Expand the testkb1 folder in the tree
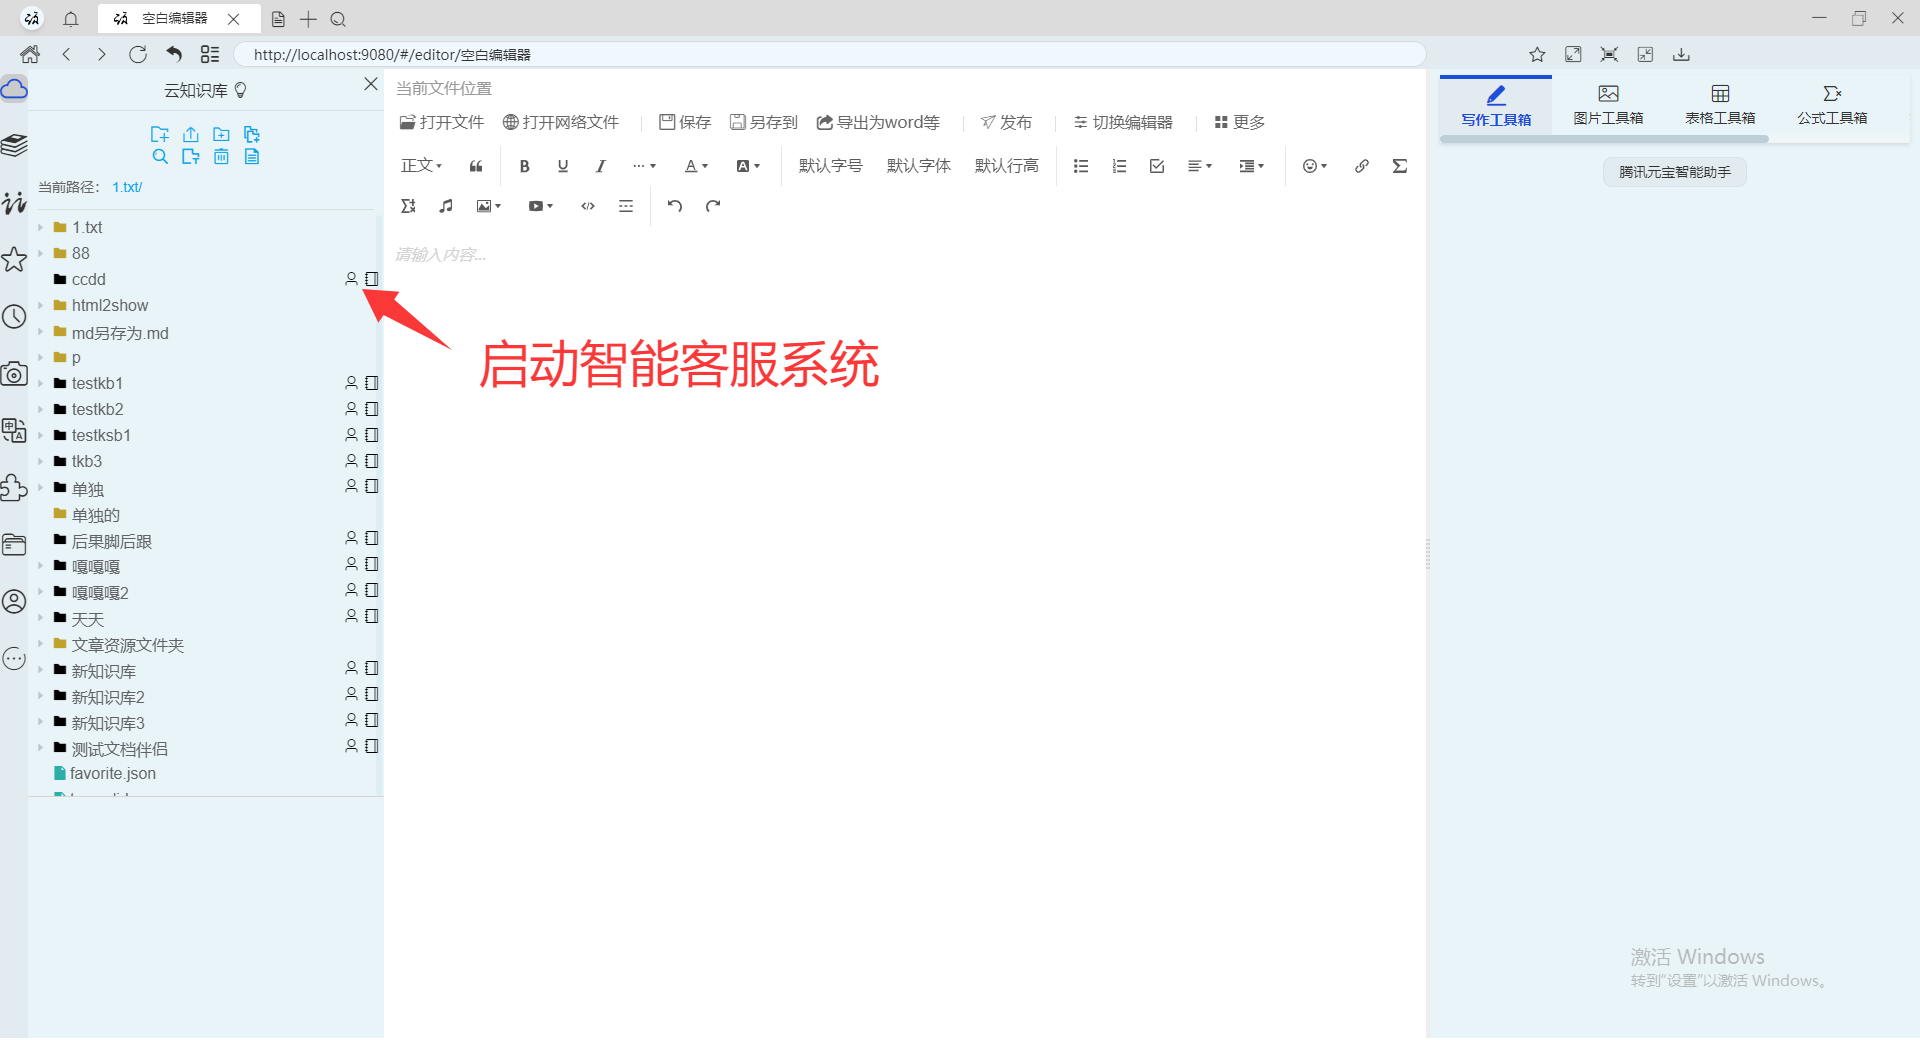 (41, 383)
